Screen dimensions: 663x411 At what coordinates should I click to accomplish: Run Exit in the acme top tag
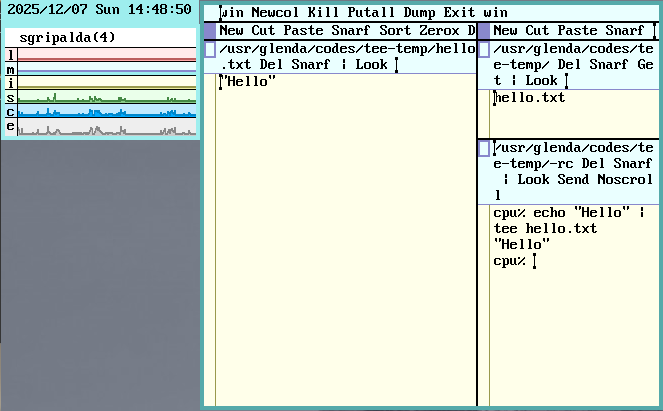click(459, 13)
